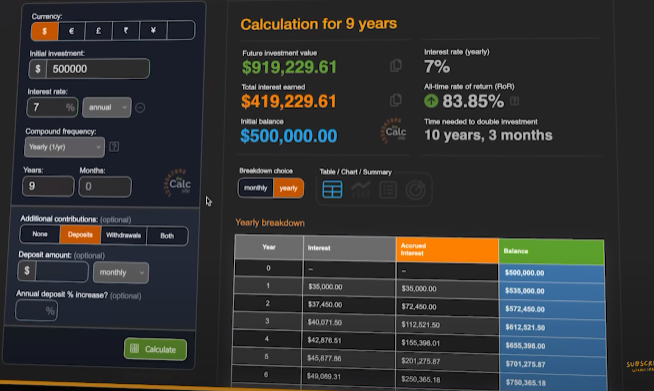Open the annual interest rate period dropdown
This screenshot has height=391, width=654.
pos(107,107)
